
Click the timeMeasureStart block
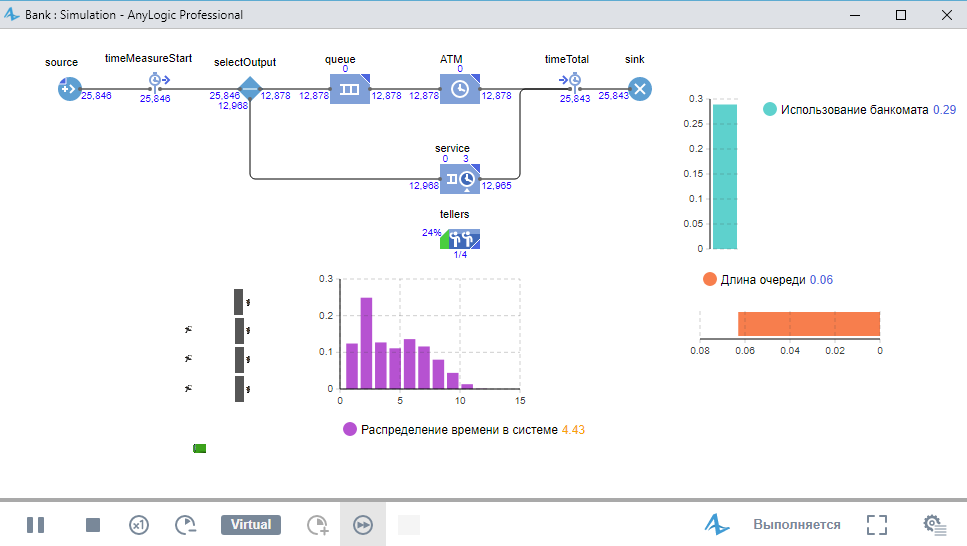pos(156,81)
